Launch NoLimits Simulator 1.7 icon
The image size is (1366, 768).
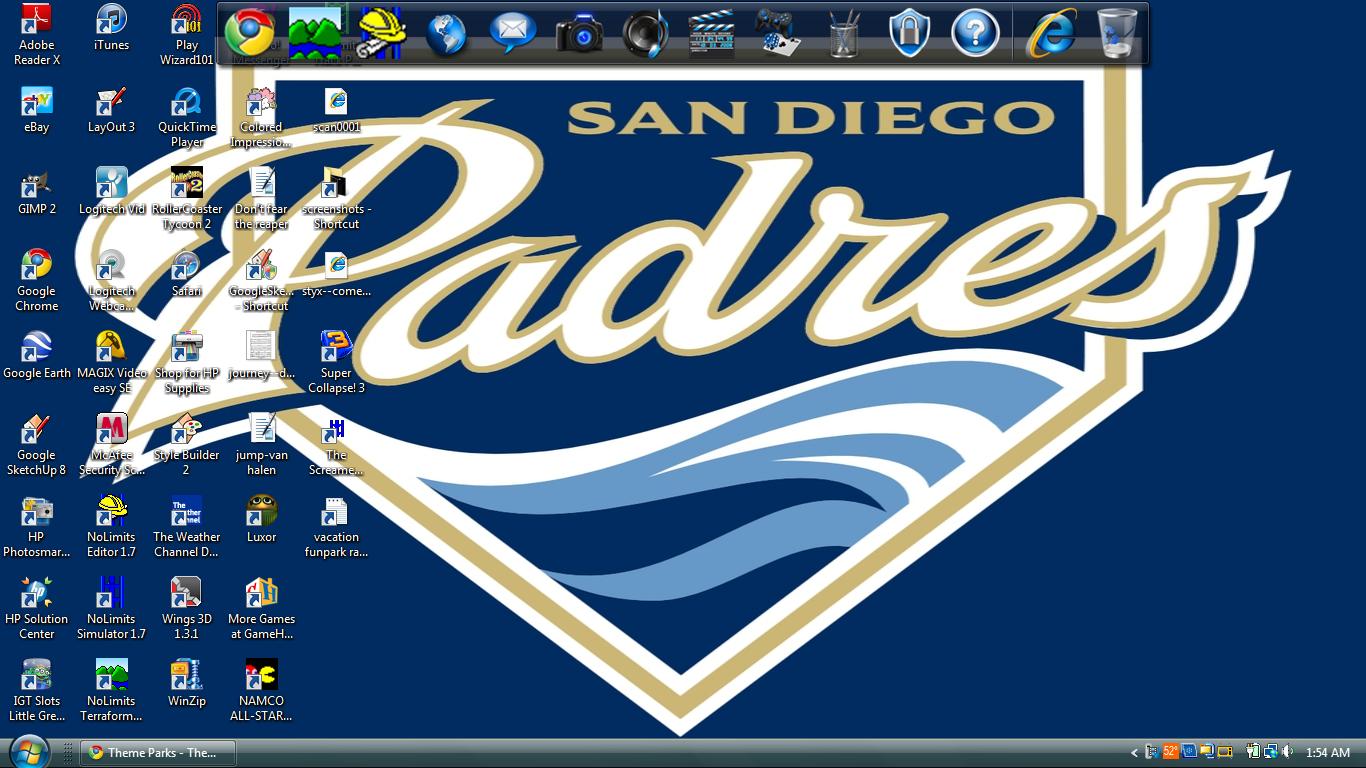111,609
